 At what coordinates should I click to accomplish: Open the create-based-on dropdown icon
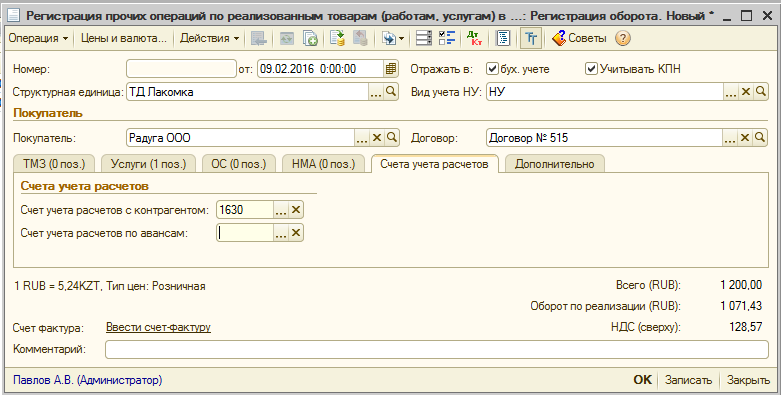coord(392,38)
